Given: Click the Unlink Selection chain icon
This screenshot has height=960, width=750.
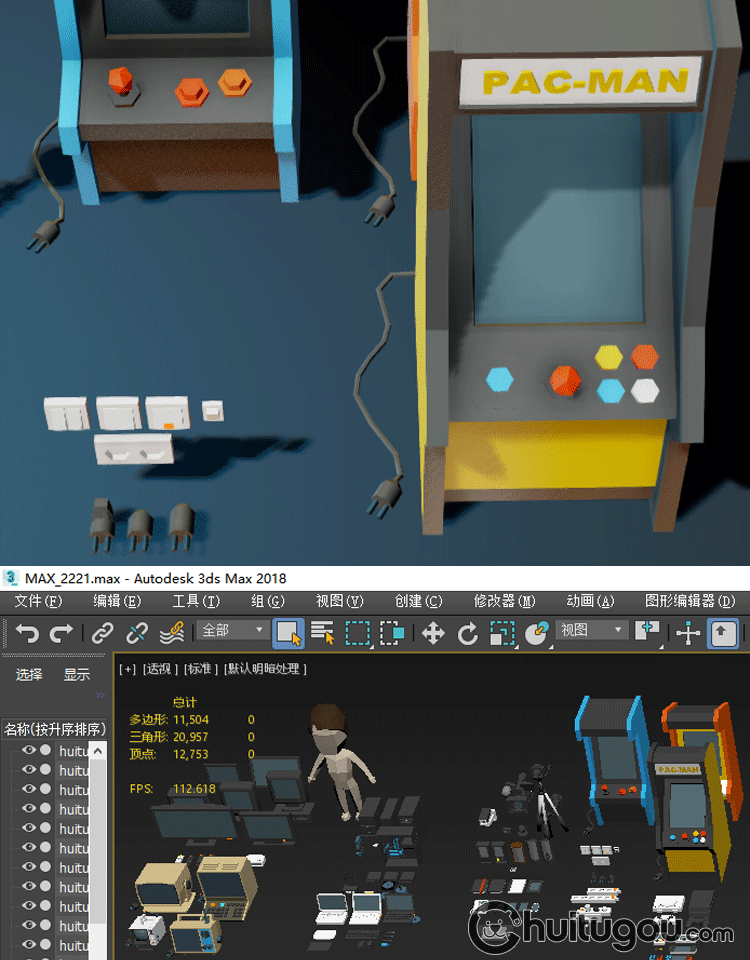Looking at the screenshot, I should click(x=137, y=633).
